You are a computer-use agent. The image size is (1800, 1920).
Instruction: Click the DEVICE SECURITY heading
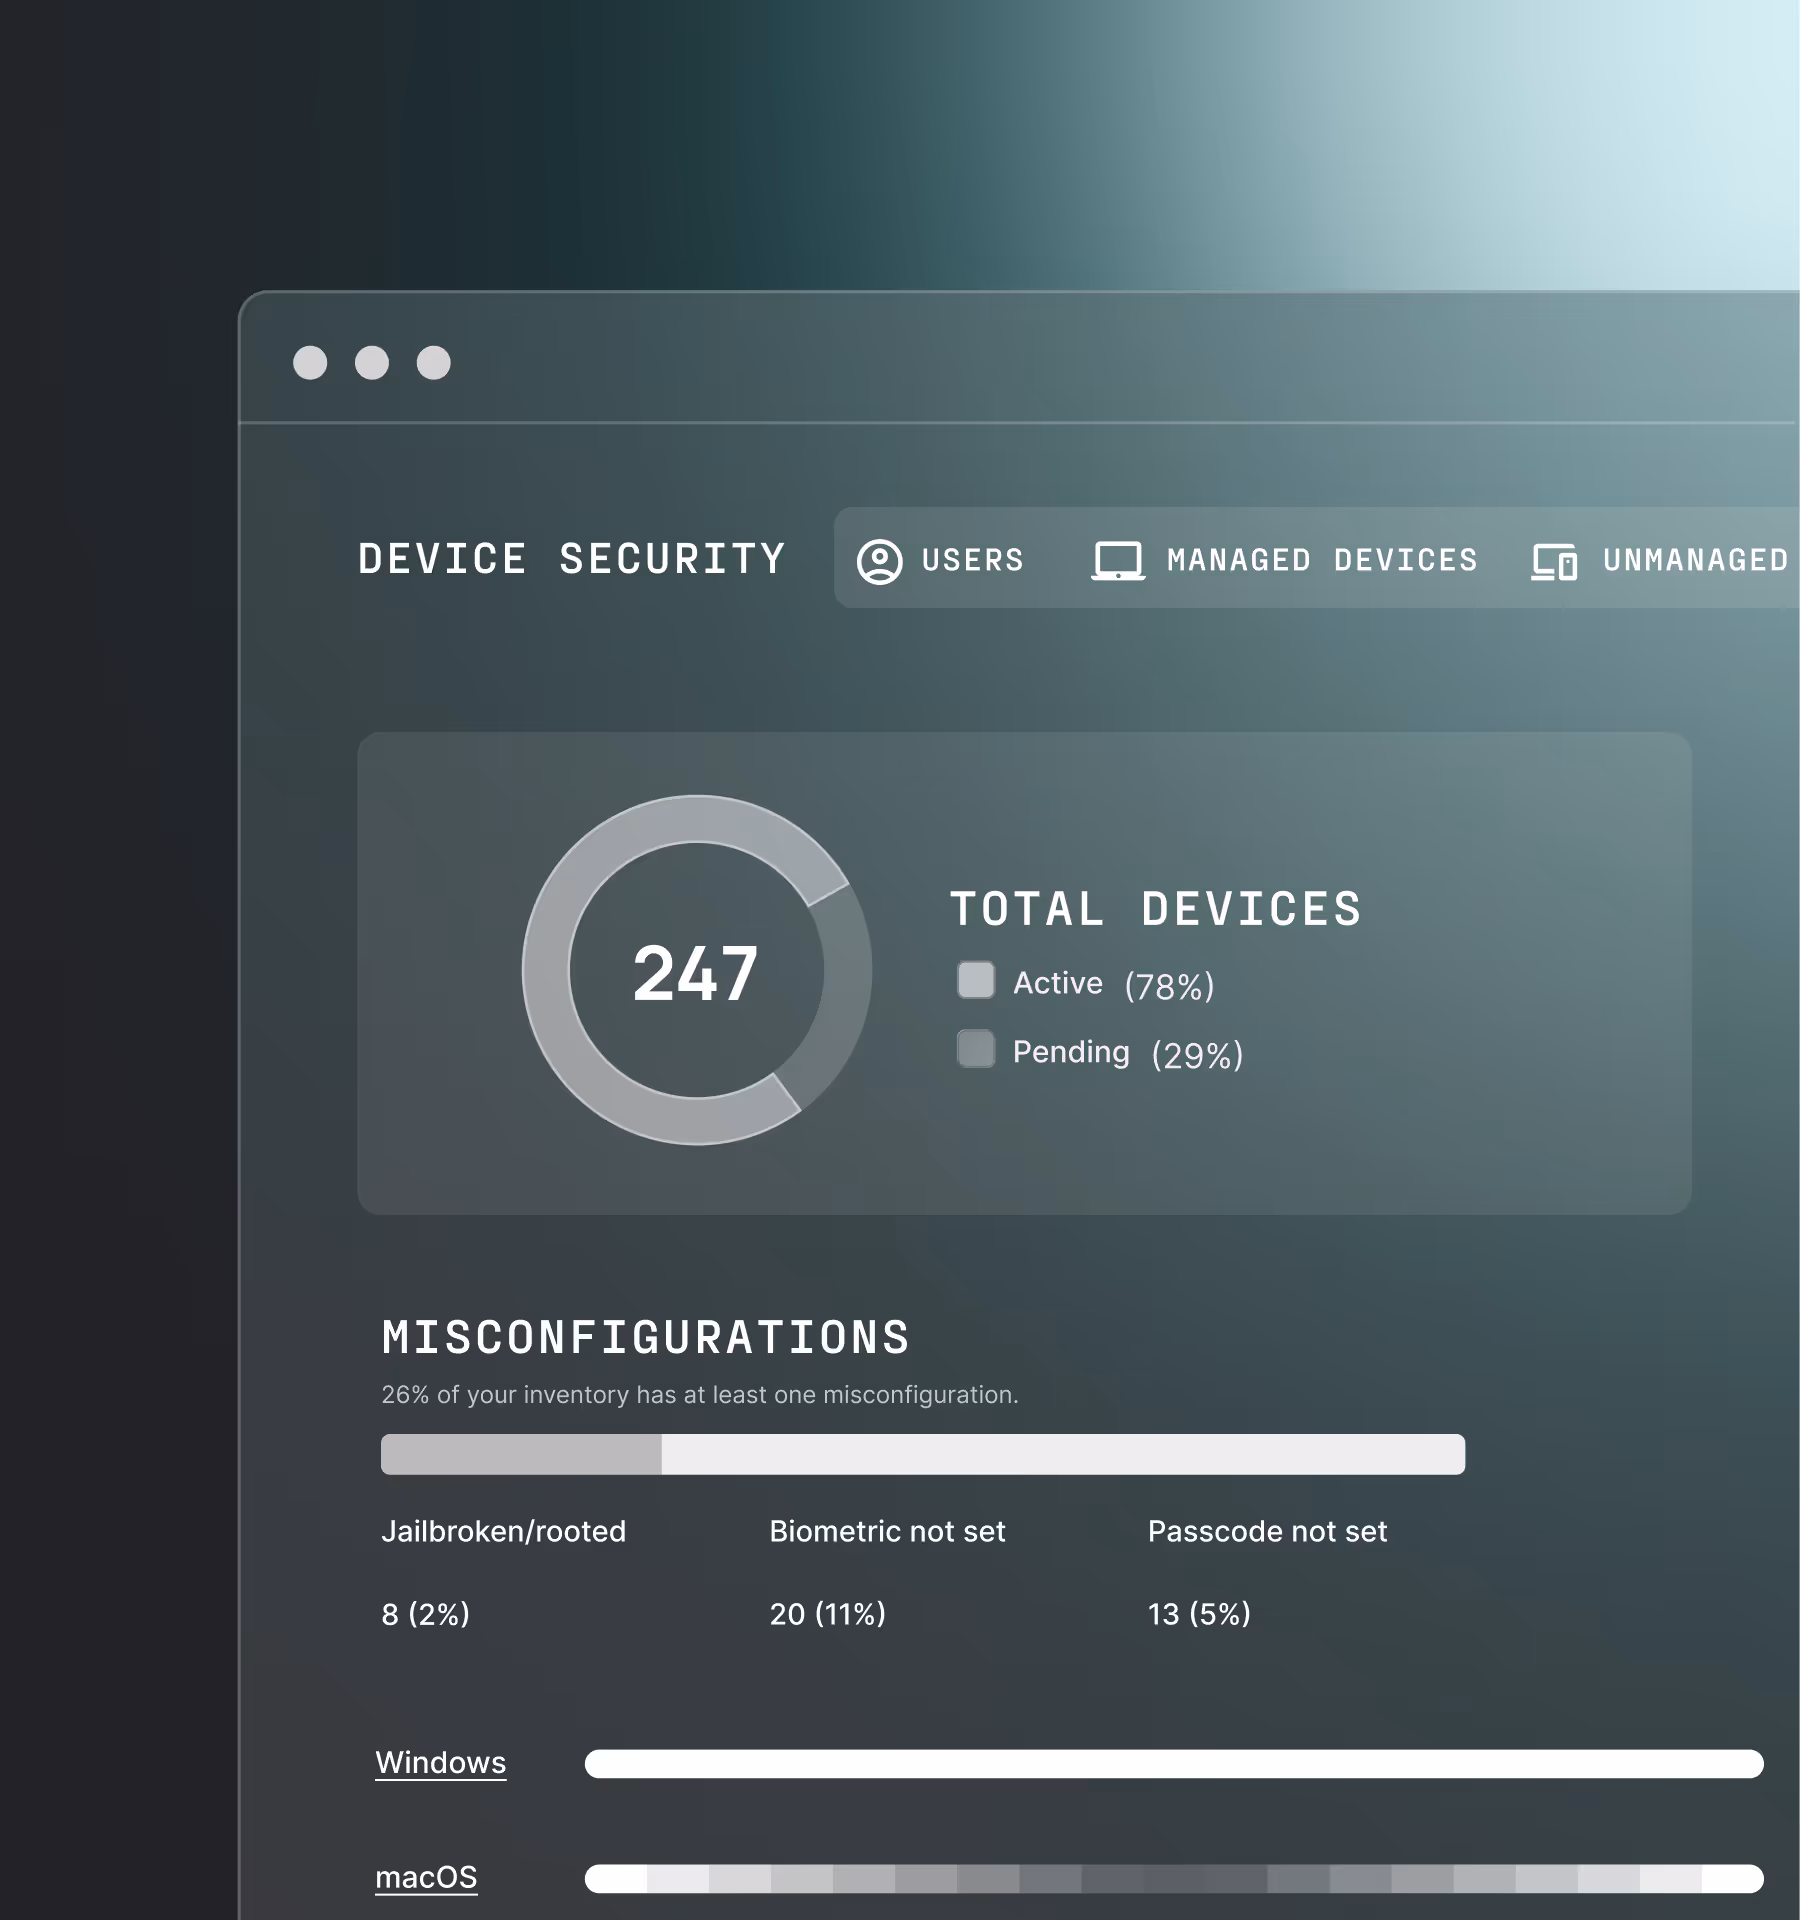(x=572, y=559)
